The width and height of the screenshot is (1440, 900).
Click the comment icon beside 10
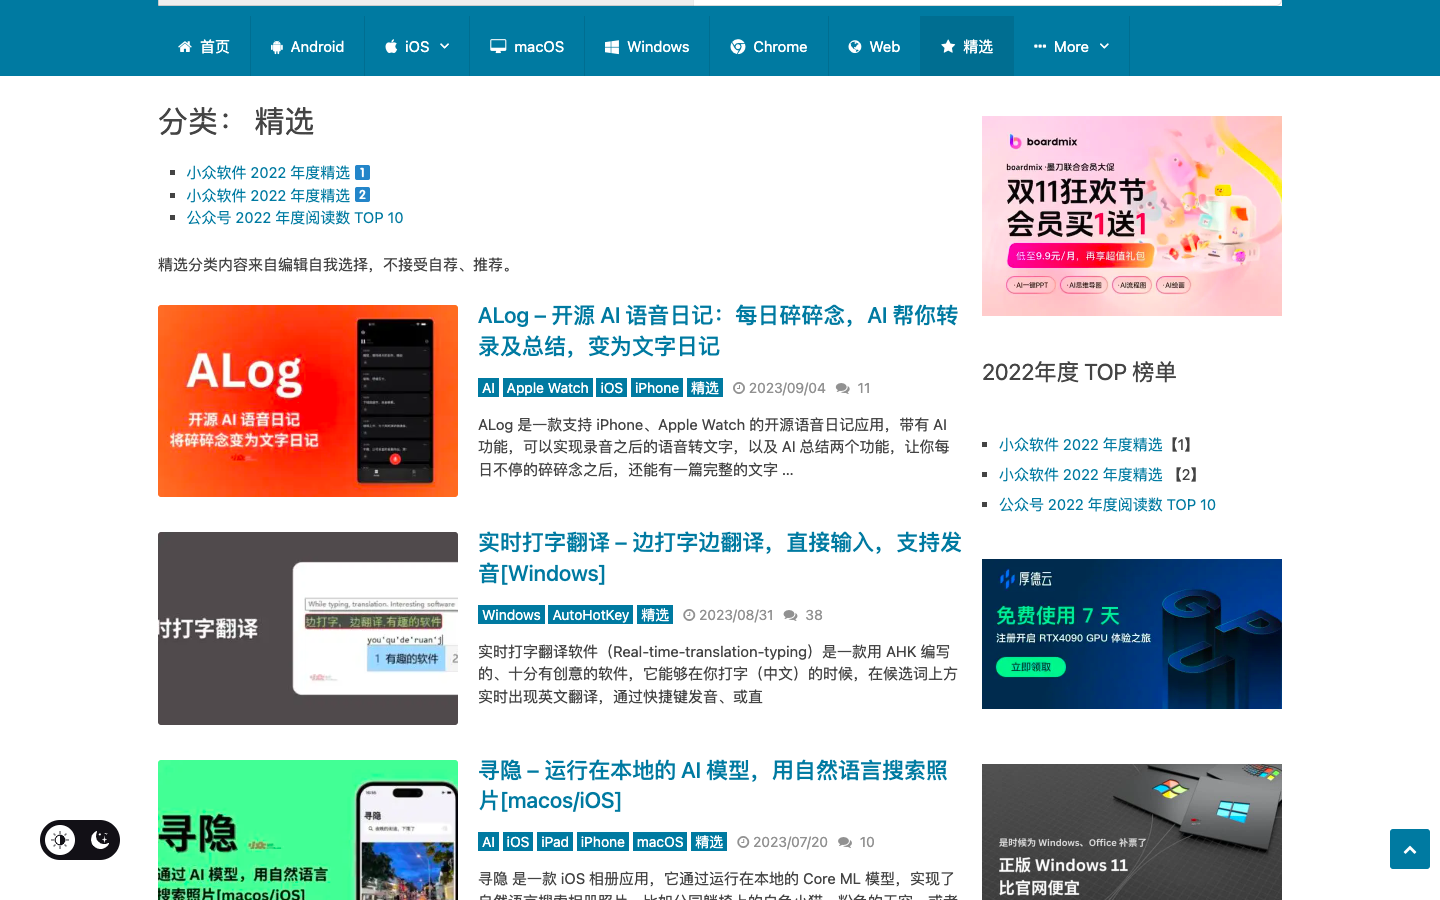click(x=845, y=842)
